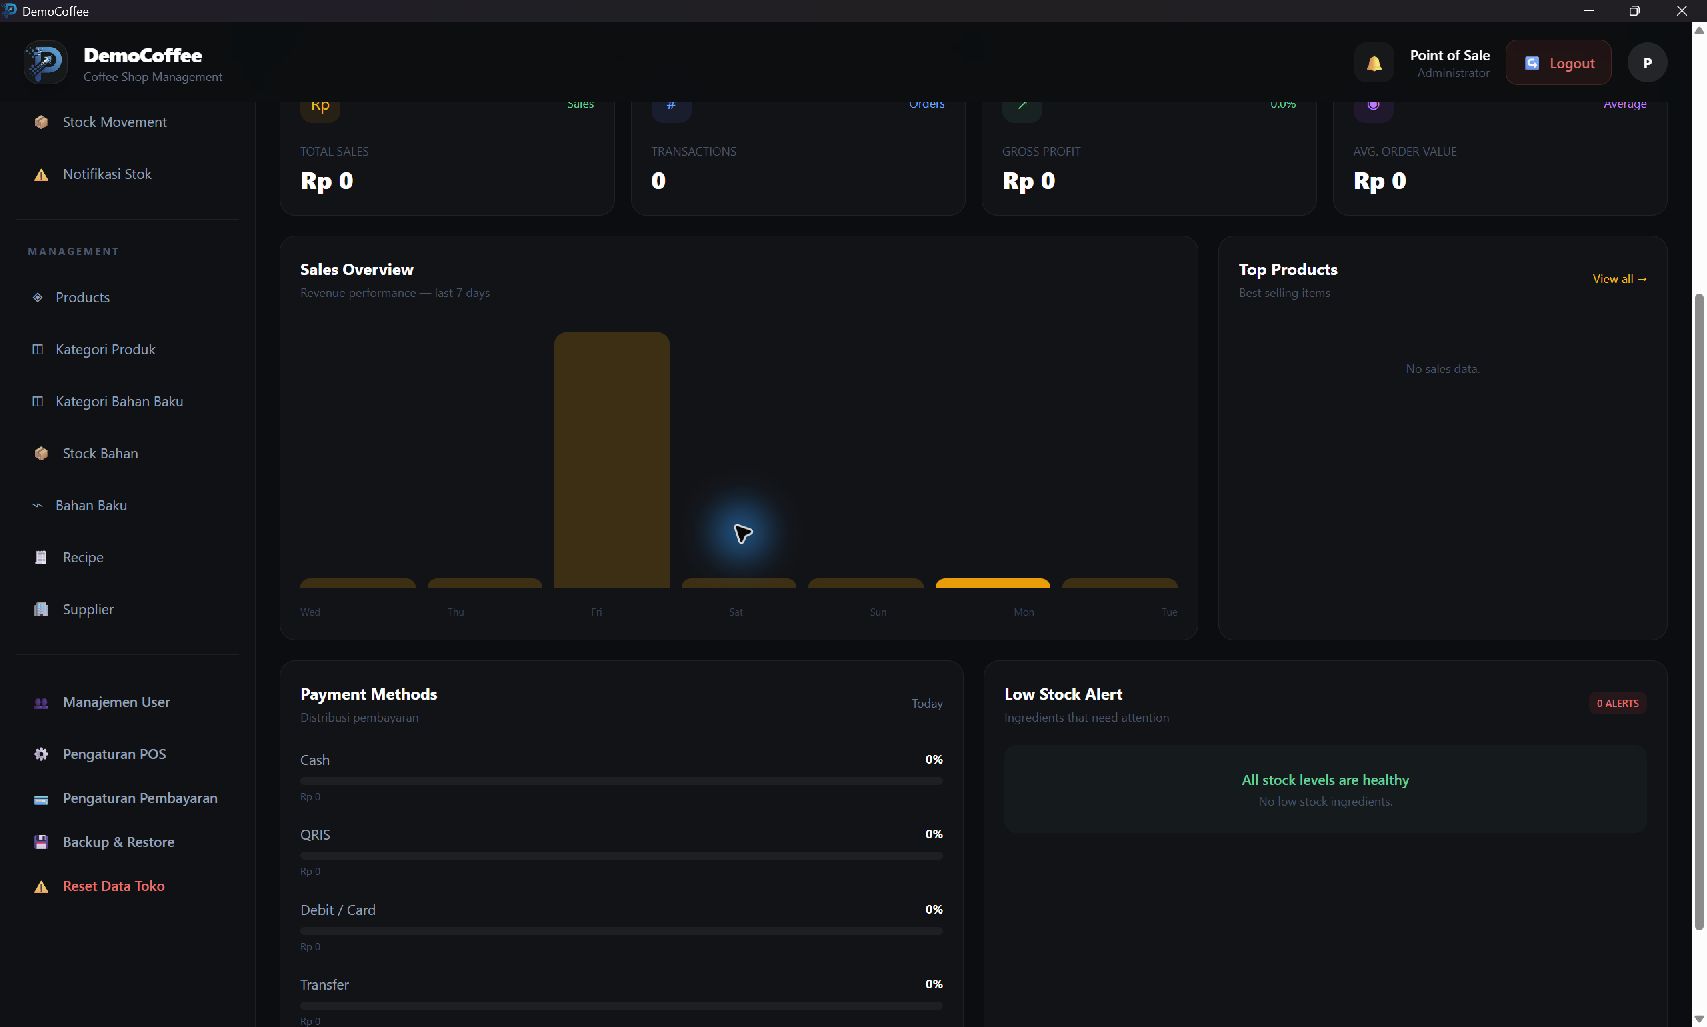Click the Pengaturan POS gear icon
The height and width of the screenshot is (1027, 1707).
(41, 754)
